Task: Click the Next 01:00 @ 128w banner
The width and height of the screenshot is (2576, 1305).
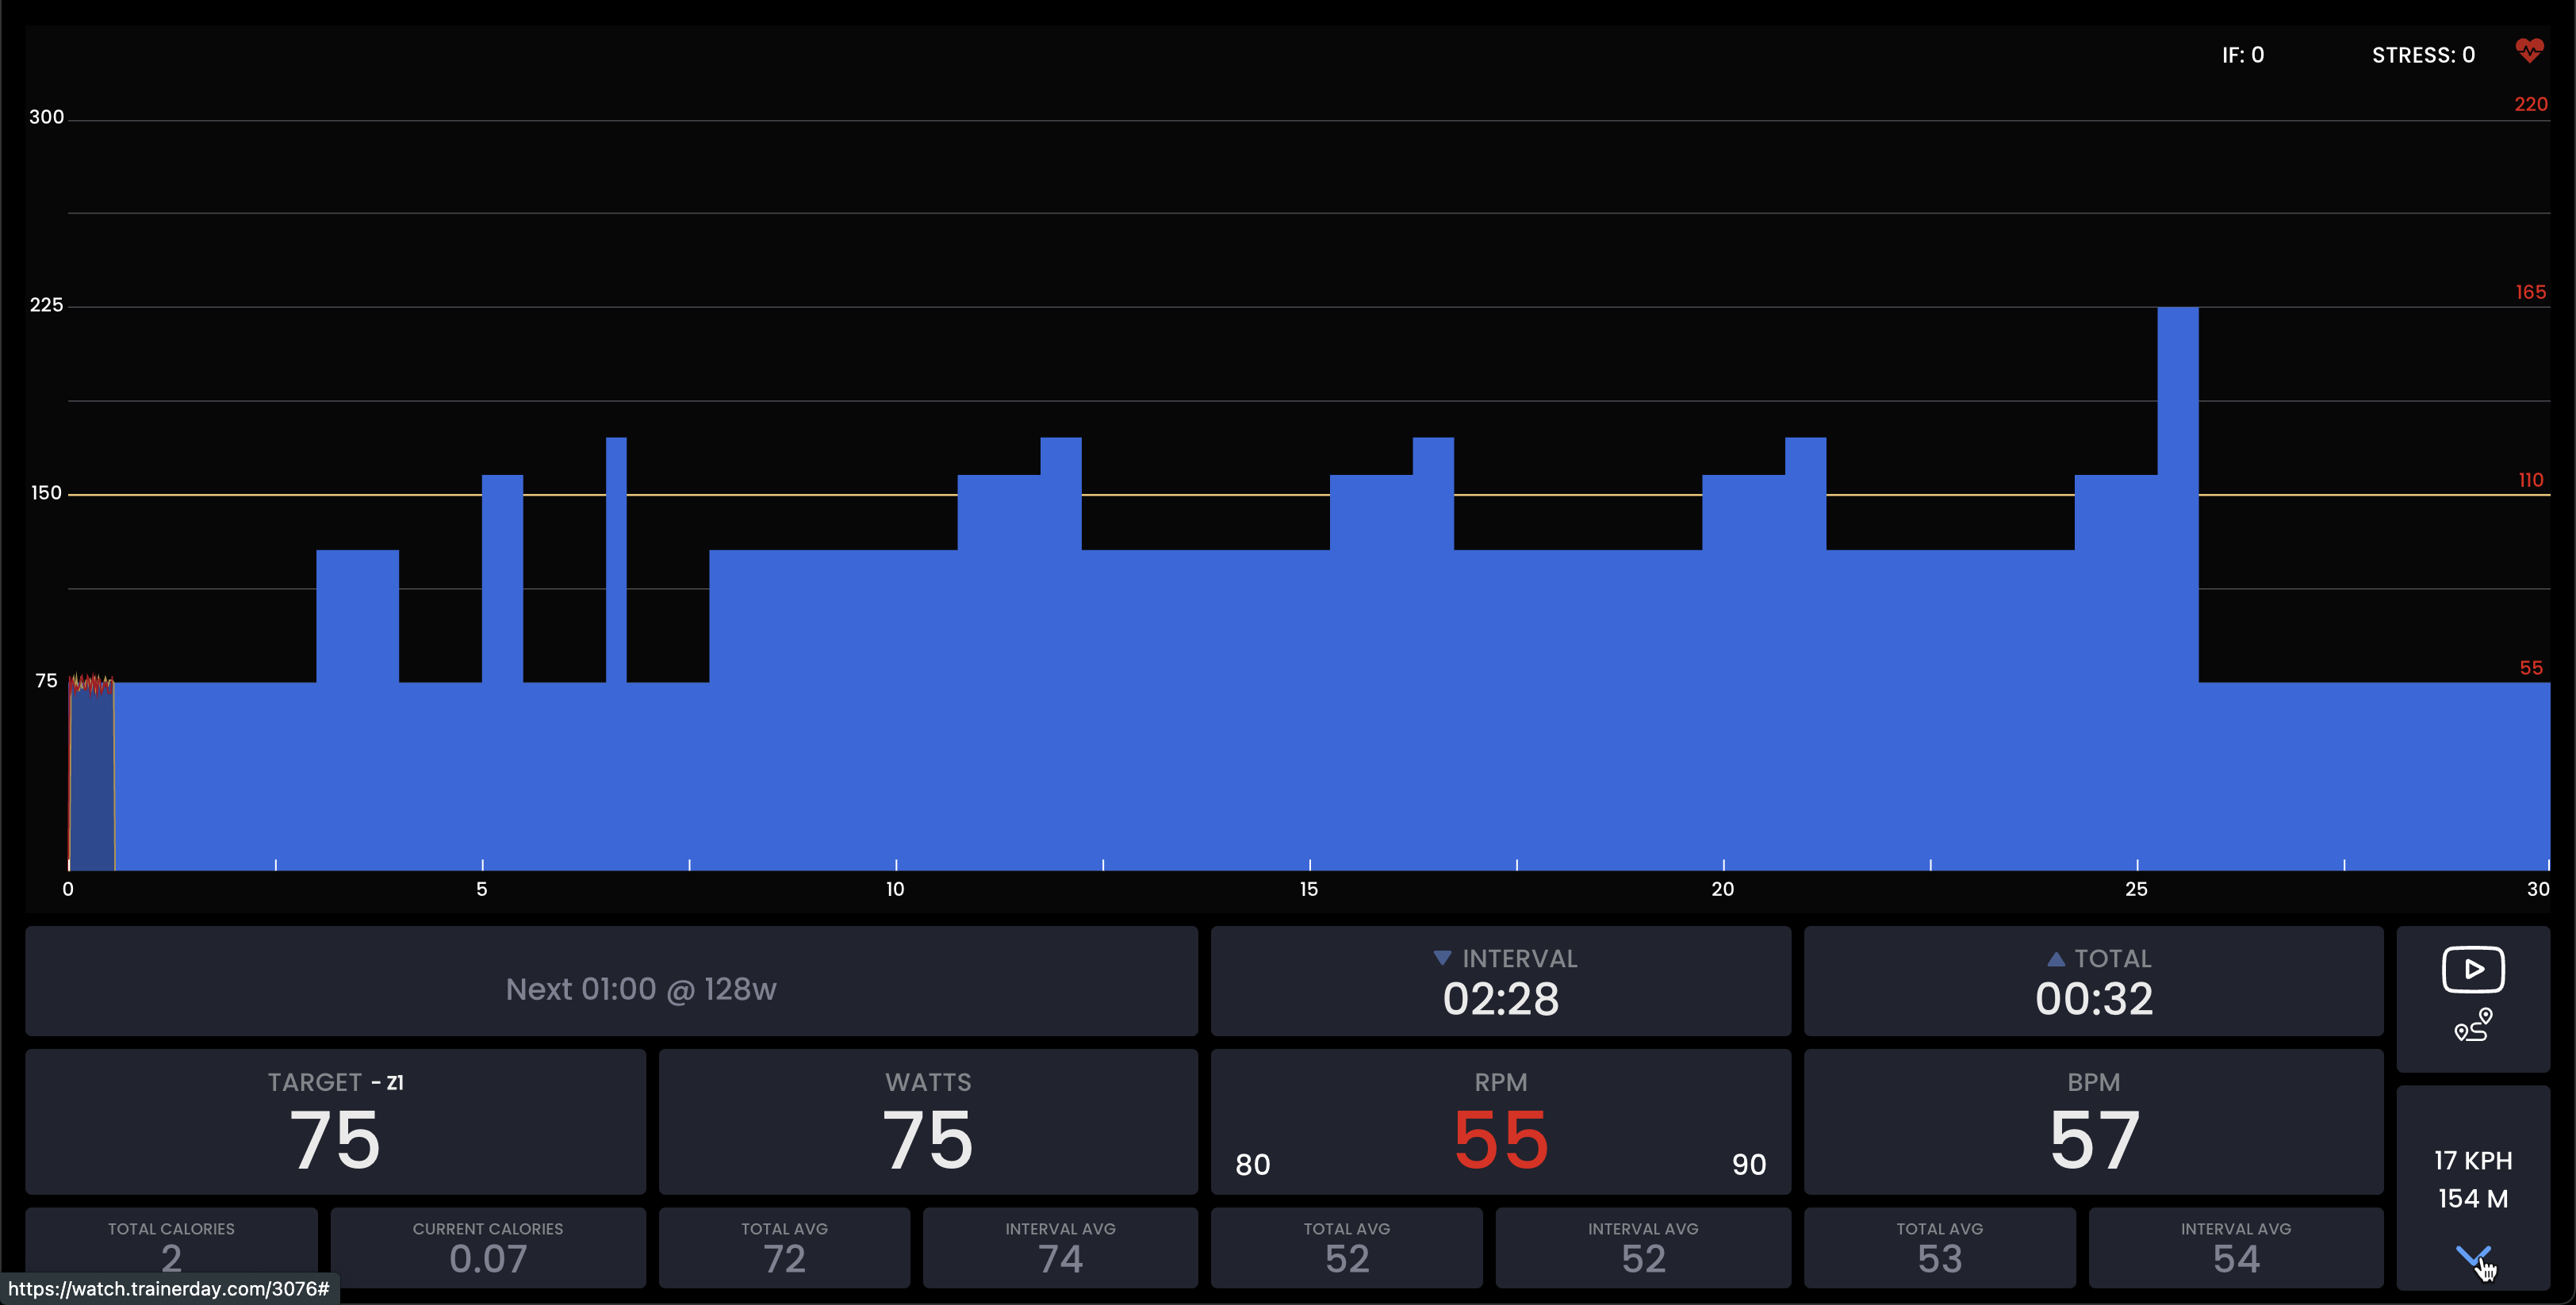Action: click(x=611, y=981)
